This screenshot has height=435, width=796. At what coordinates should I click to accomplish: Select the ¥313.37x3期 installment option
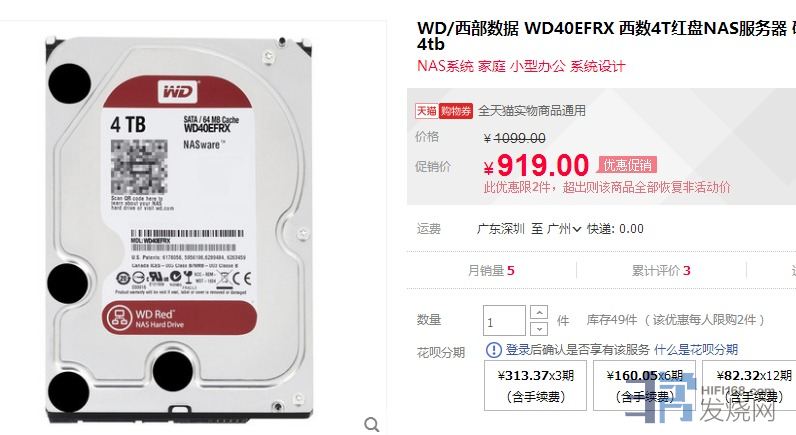pyautogui.click(x=536, y=385)
